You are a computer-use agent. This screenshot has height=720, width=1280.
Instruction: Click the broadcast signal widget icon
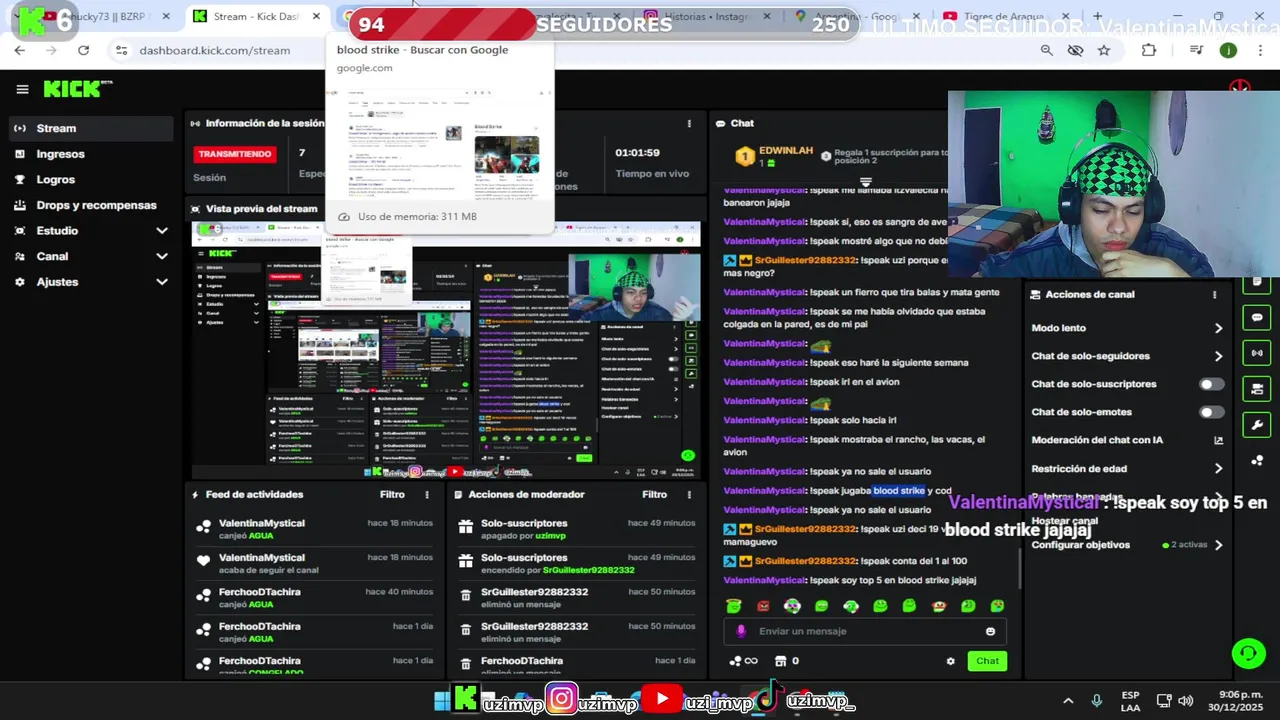coord(1257,353)
